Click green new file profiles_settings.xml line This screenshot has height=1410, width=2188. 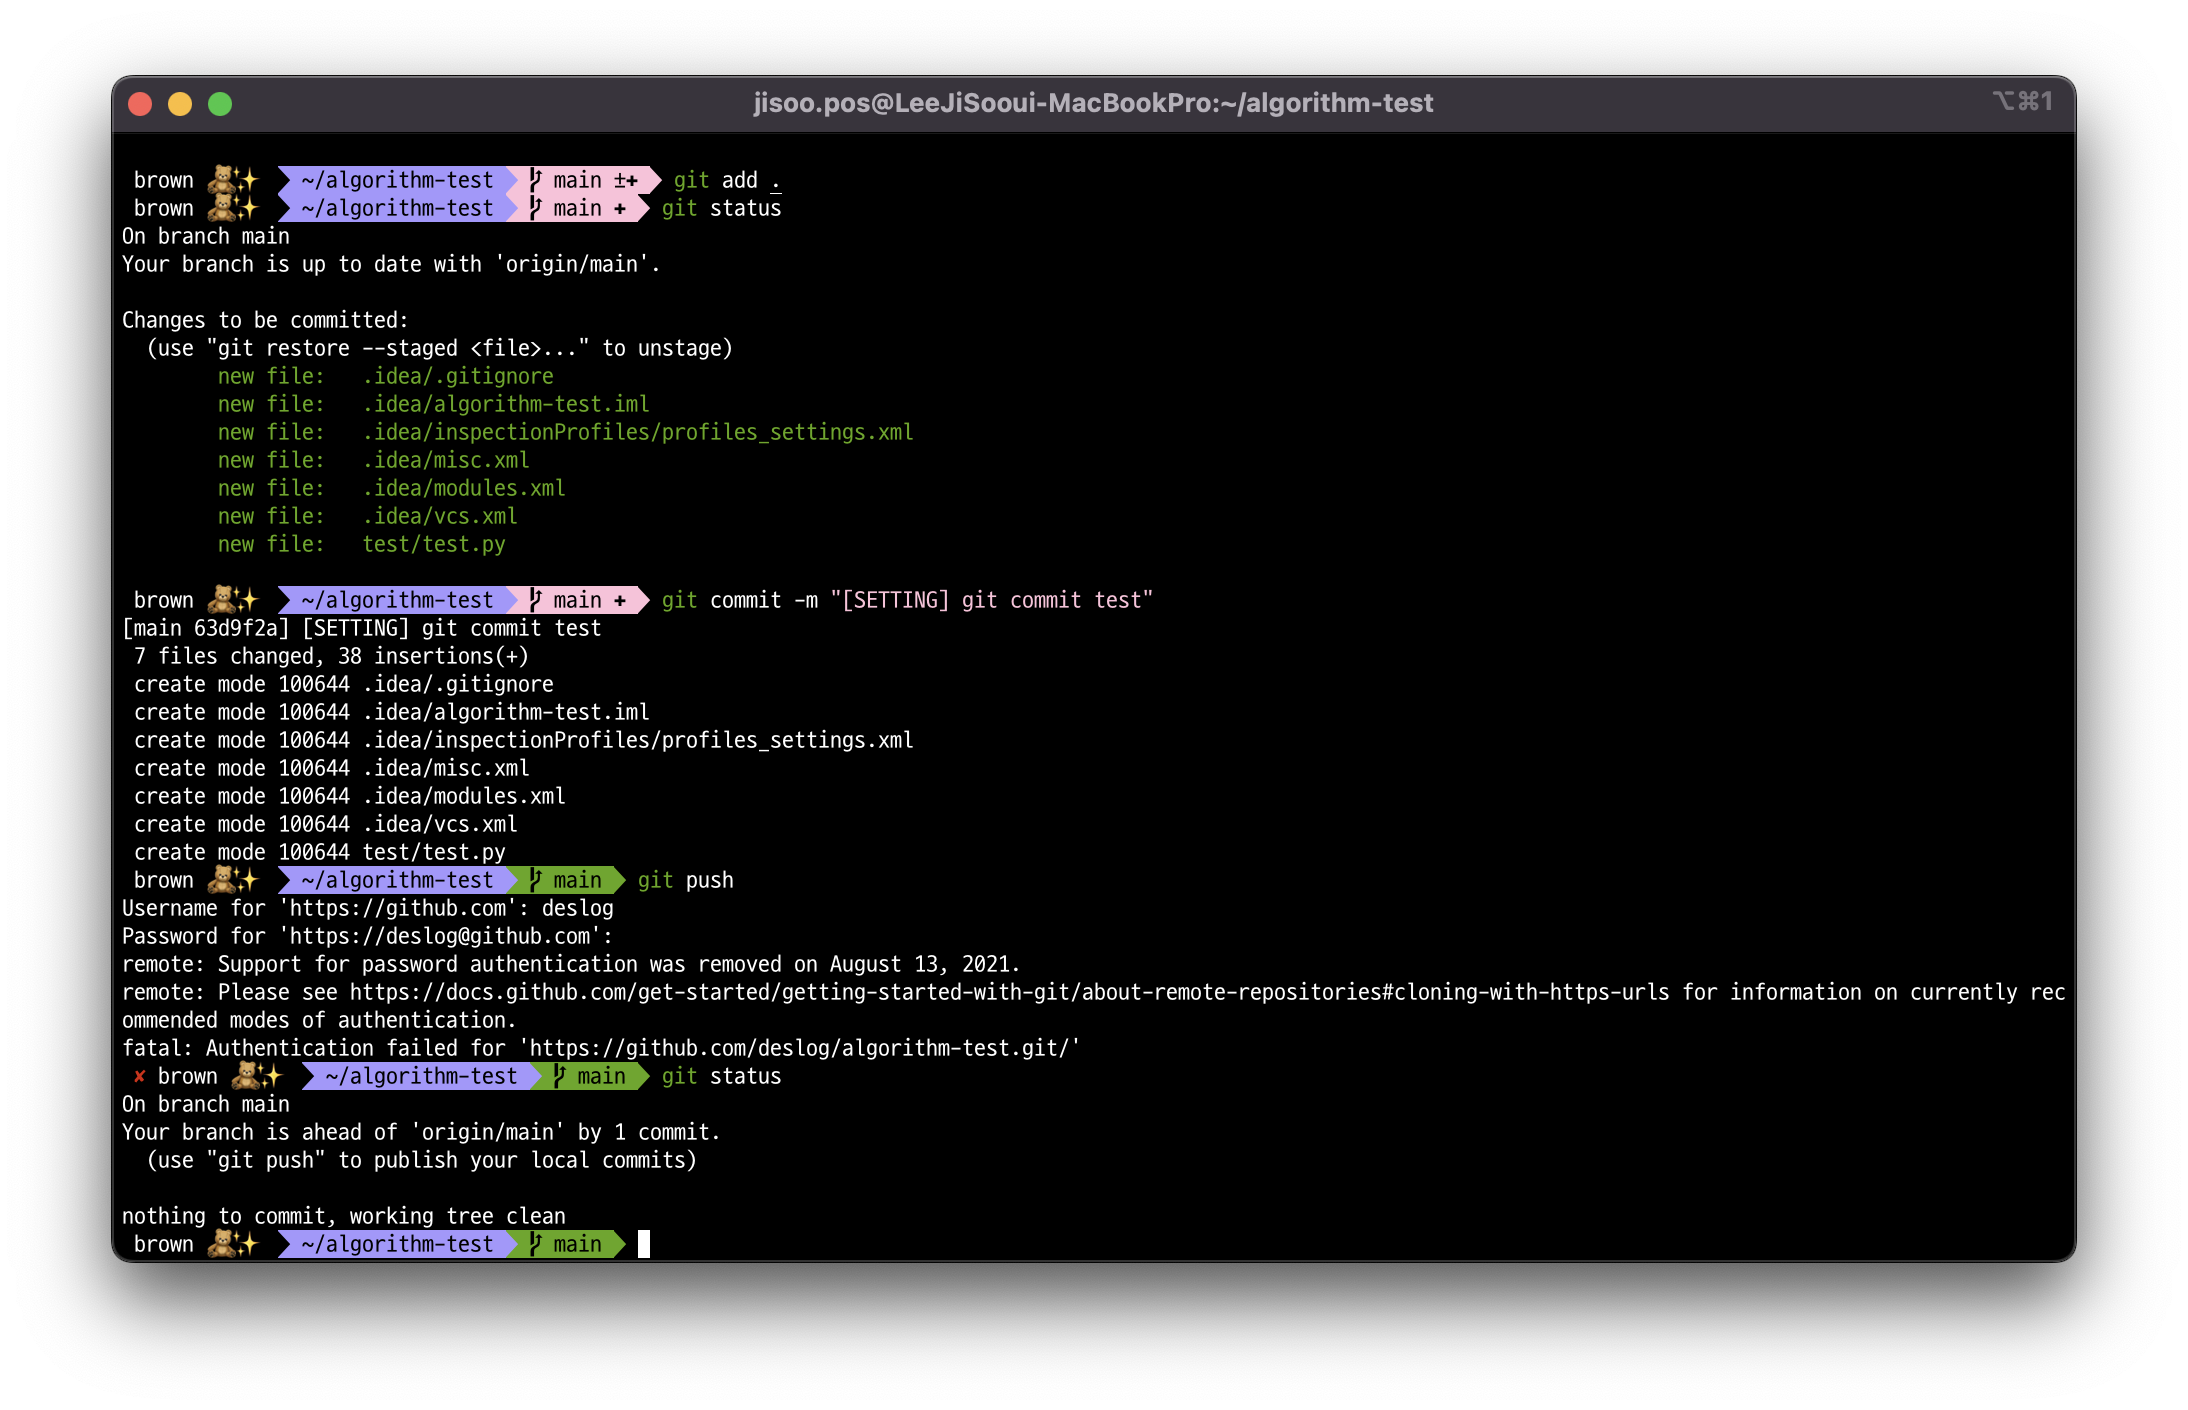point(566,432)
